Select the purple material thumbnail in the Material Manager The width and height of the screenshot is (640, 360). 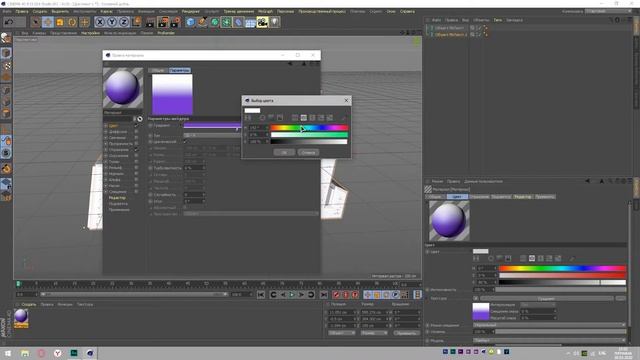21,318
